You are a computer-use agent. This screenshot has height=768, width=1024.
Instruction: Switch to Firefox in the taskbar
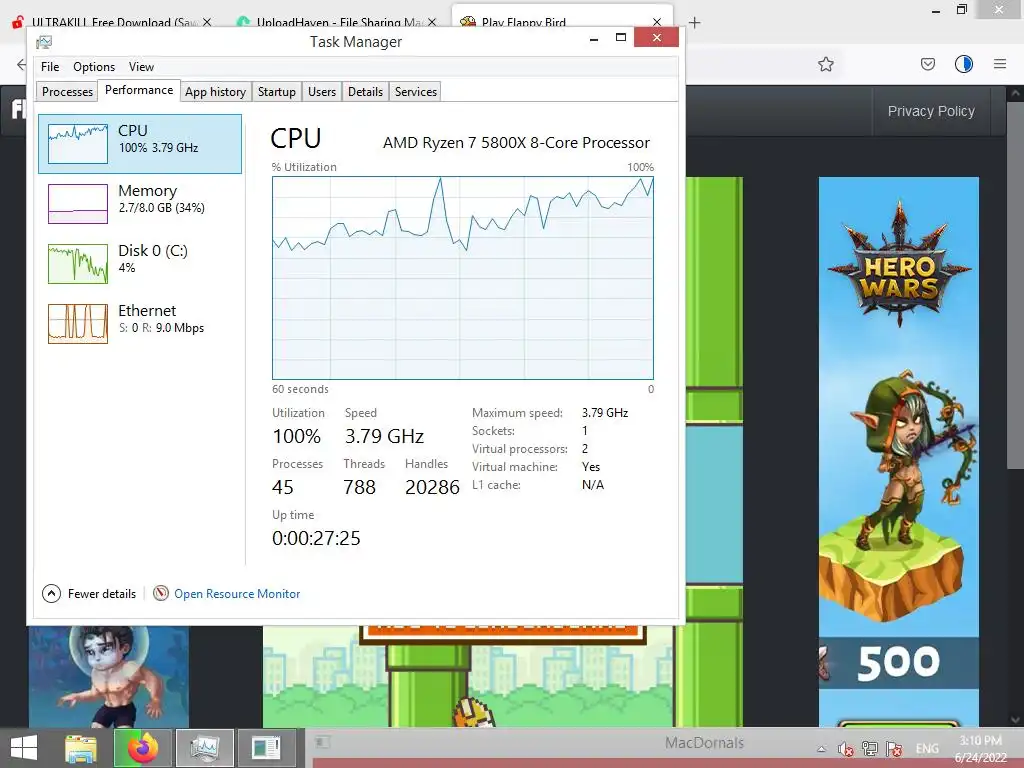(142, 748)
